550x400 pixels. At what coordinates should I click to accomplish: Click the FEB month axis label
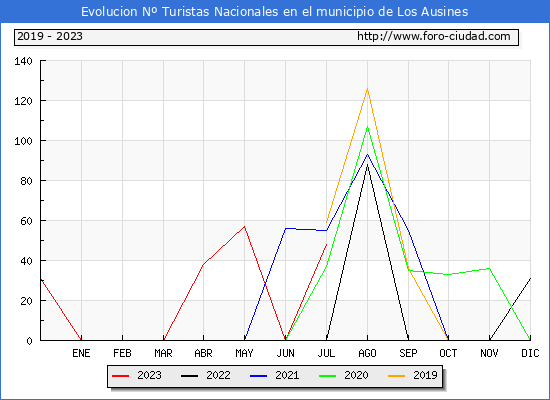pos(122,353)
